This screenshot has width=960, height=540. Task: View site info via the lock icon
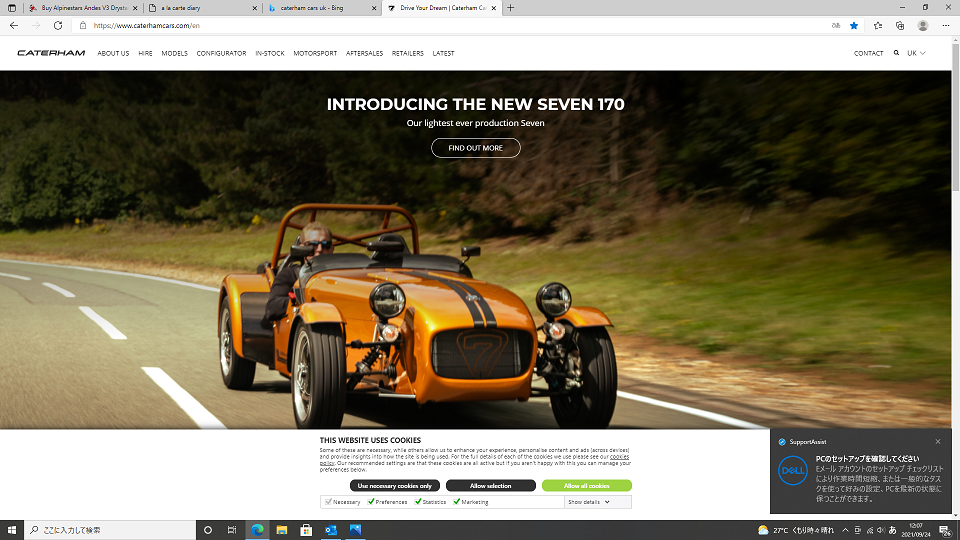(x=83, y=26)
